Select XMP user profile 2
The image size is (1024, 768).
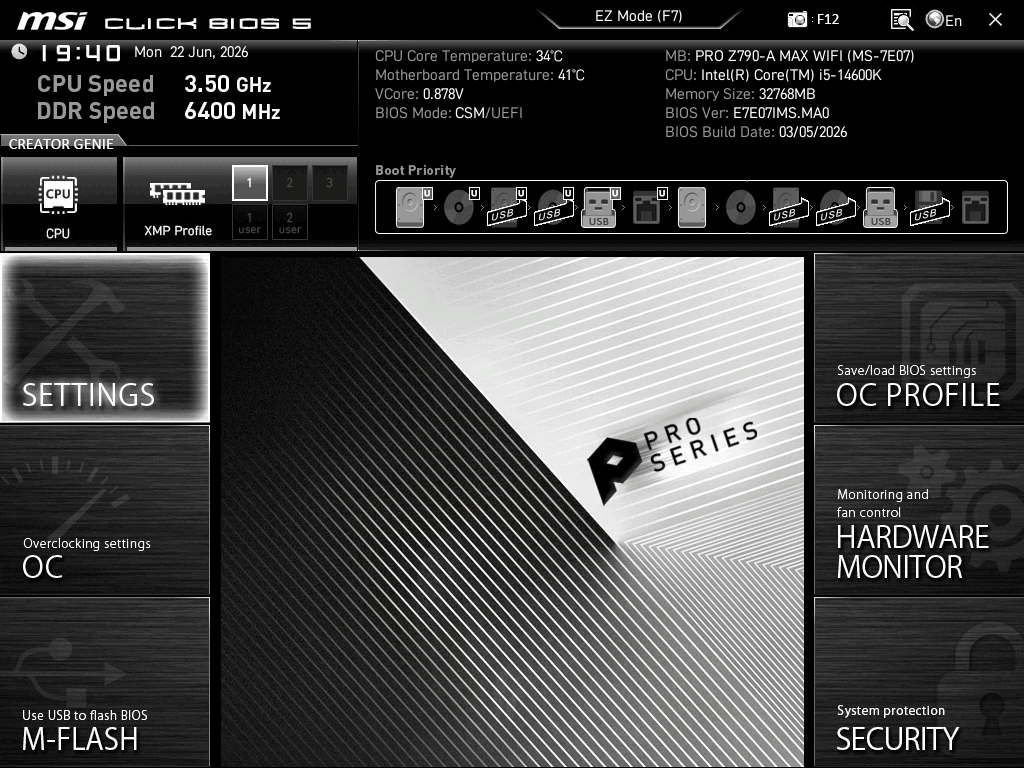(289, 223)
